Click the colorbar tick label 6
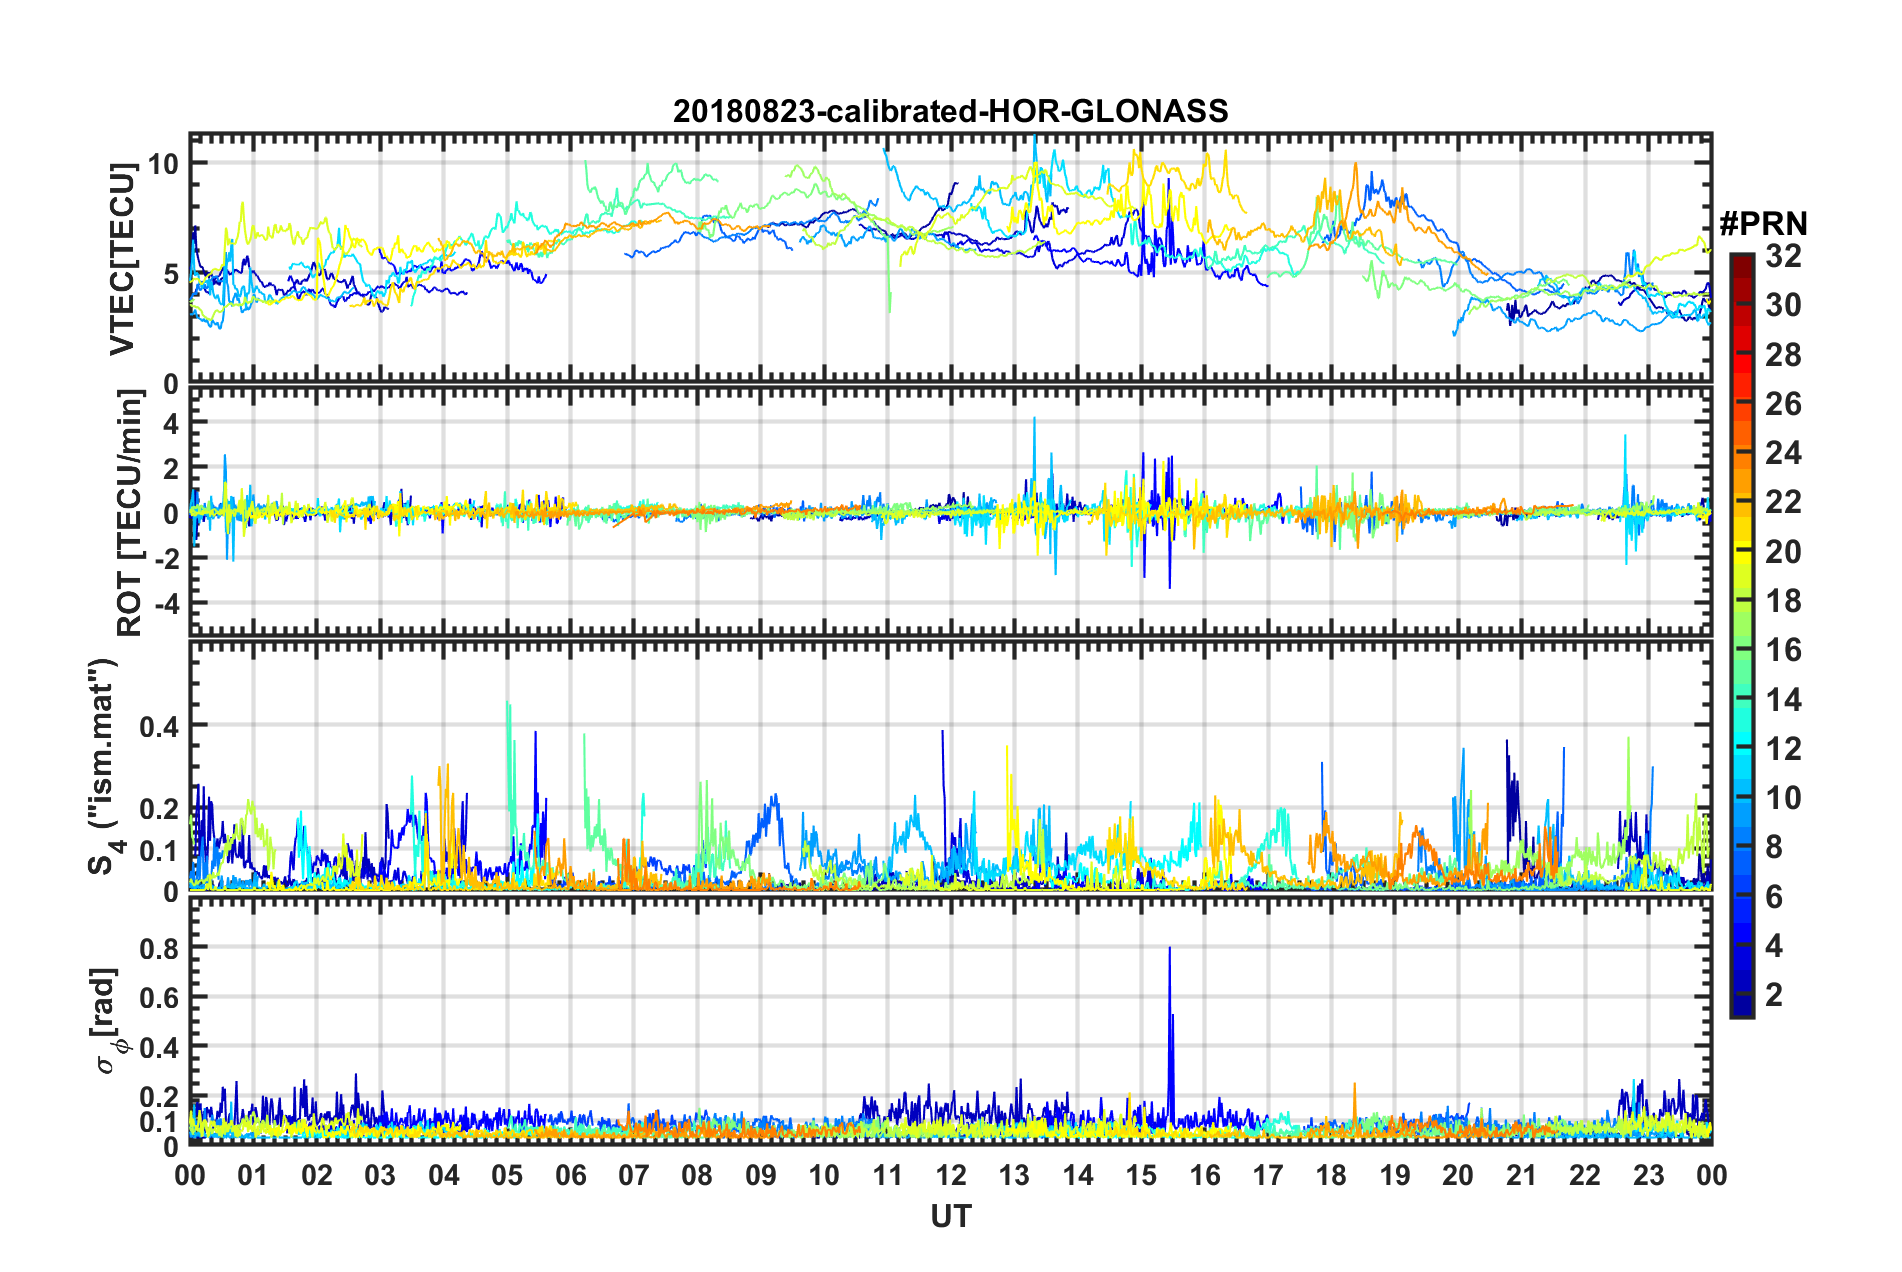The image size is (1902, 1272). [1774, 897]
